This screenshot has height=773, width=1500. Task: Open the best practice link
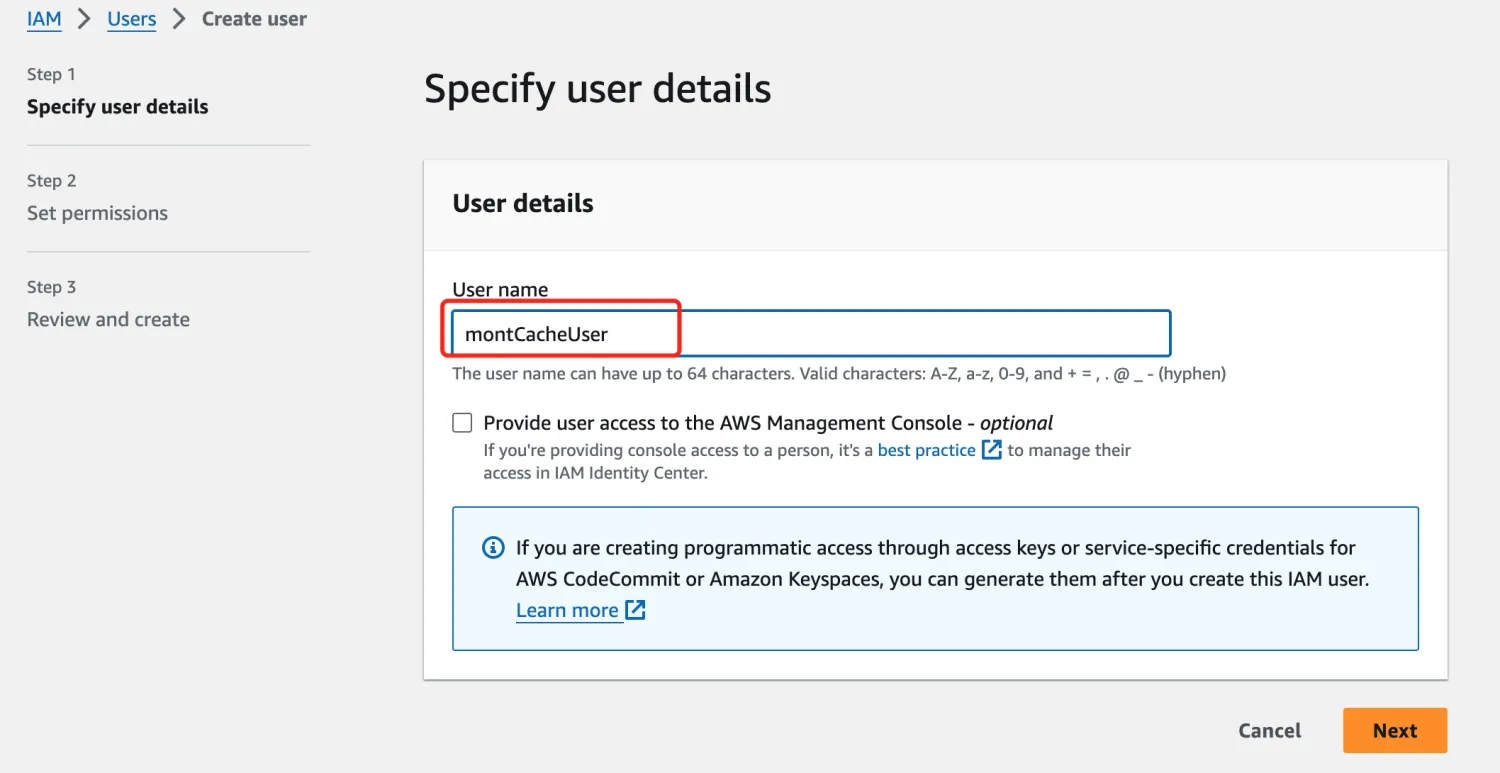point(926,450)
